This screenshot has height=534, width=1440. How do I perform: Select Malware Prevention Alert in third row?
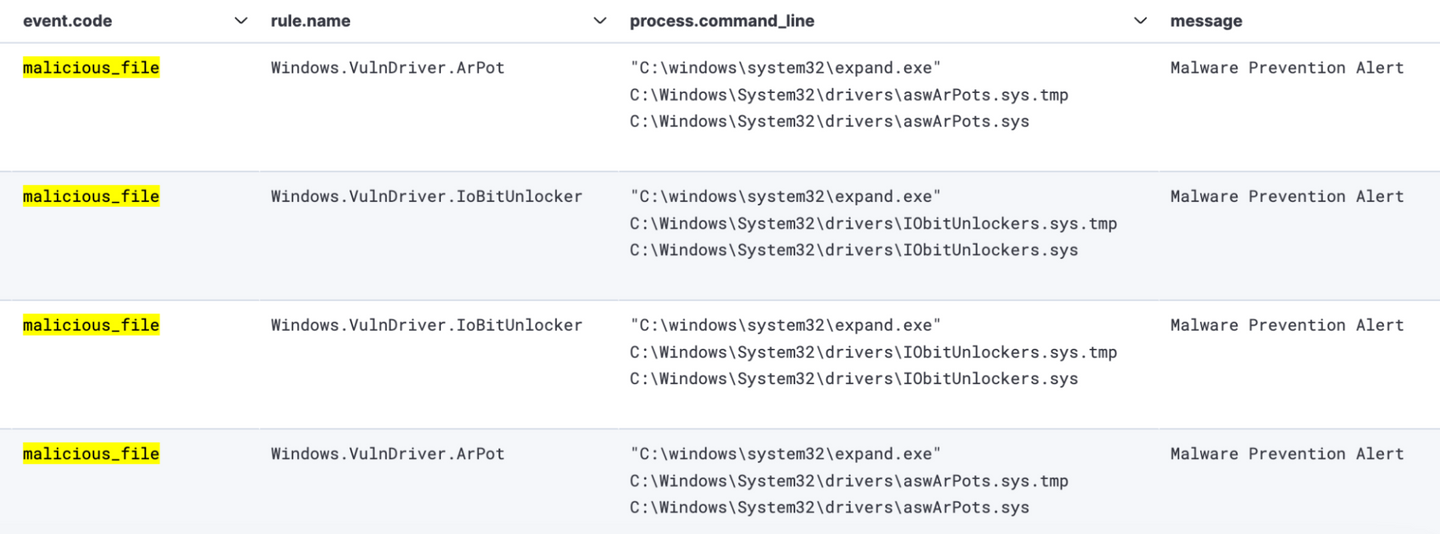coord(1287,325)
